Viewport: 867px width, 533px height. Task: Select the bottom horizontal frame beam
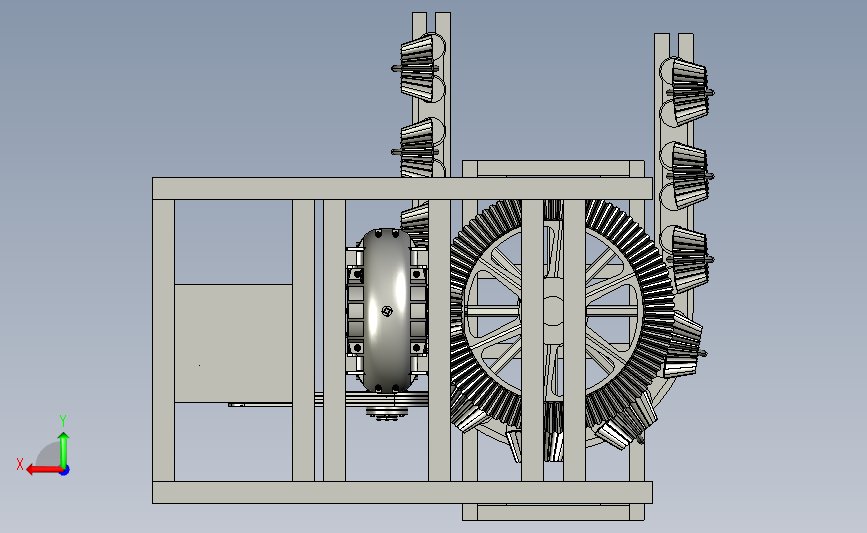pos(402,492)
